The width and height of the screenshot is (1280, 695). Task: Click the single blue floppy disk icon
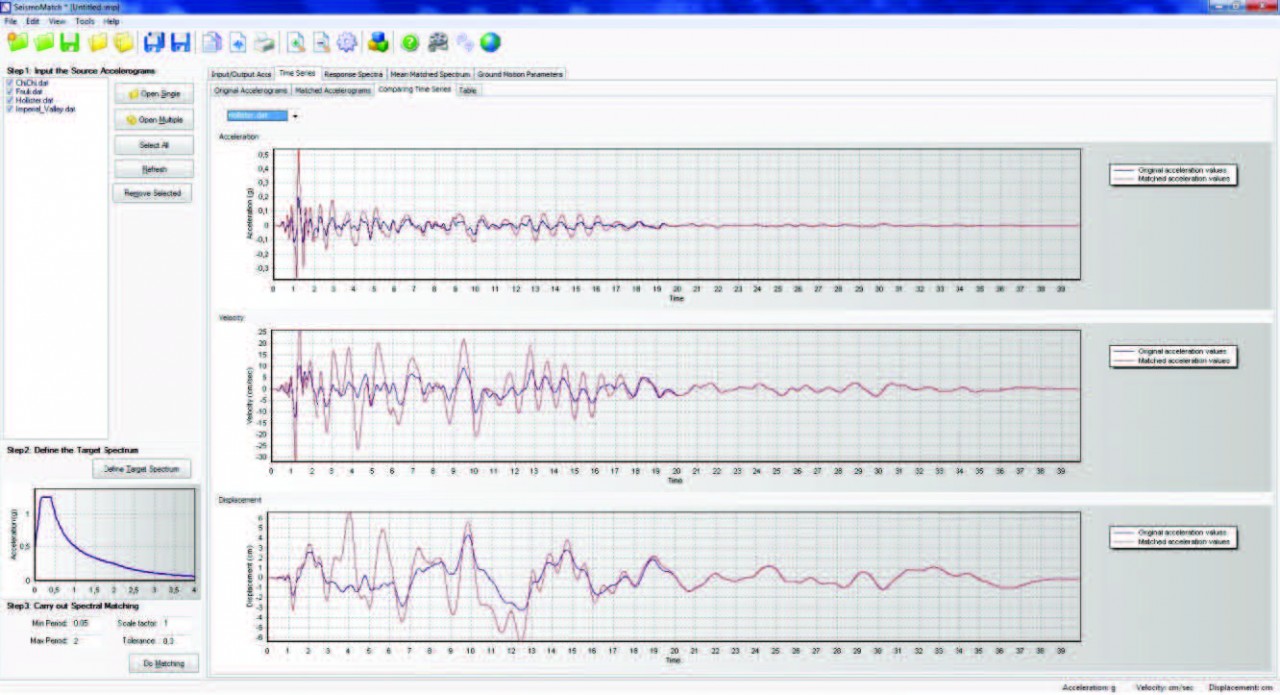(180, 43)
